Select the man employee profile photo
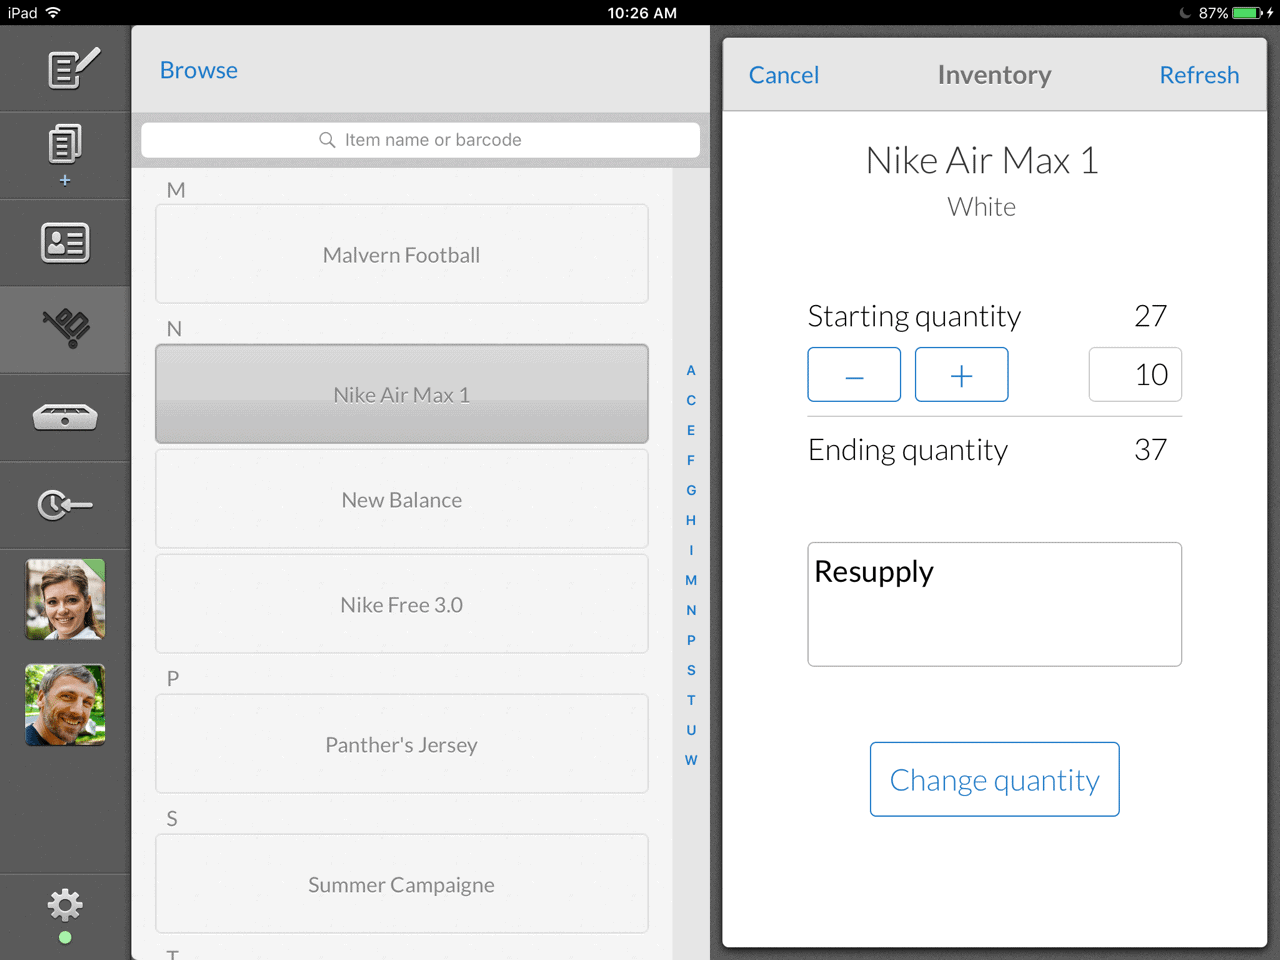This screenshot has width=1280, height=960. [65, 705]
